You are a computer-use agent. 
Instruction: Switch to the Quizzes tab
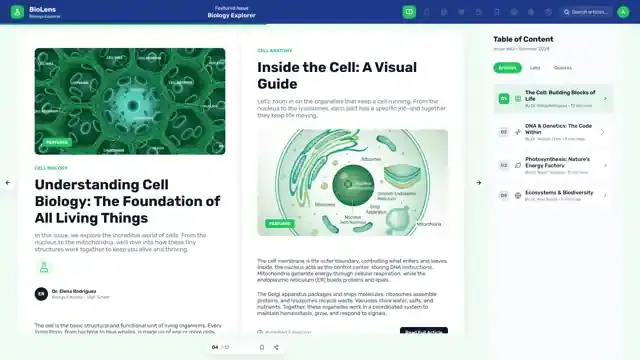[x=562, y=68]
